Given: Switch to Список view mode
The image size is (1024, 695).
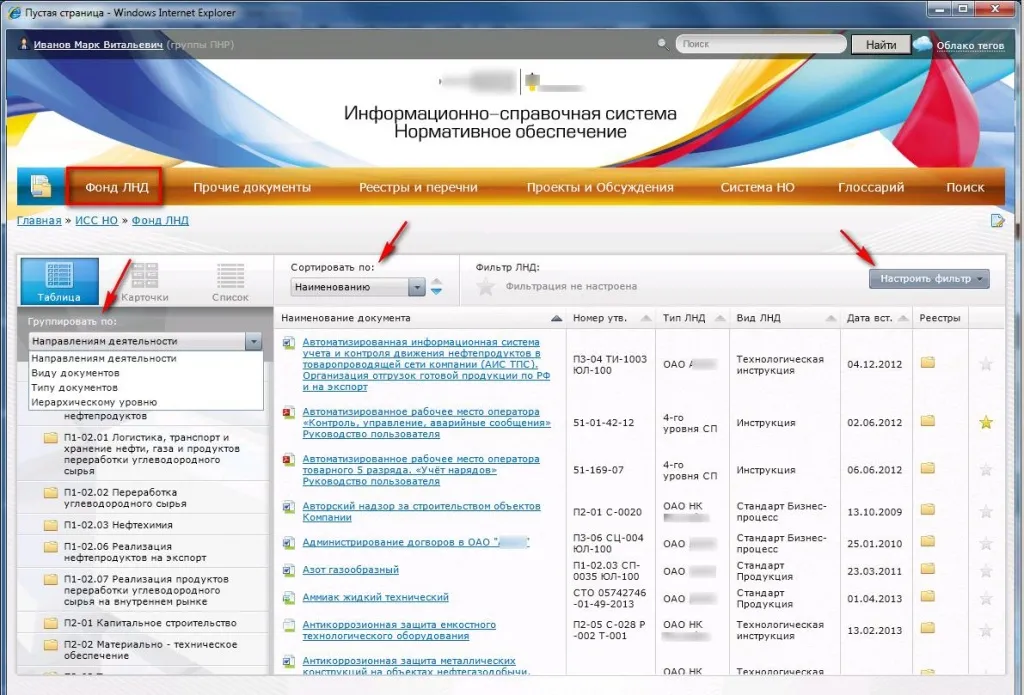Looking at the screenshot, I should [x=230, y=281].
